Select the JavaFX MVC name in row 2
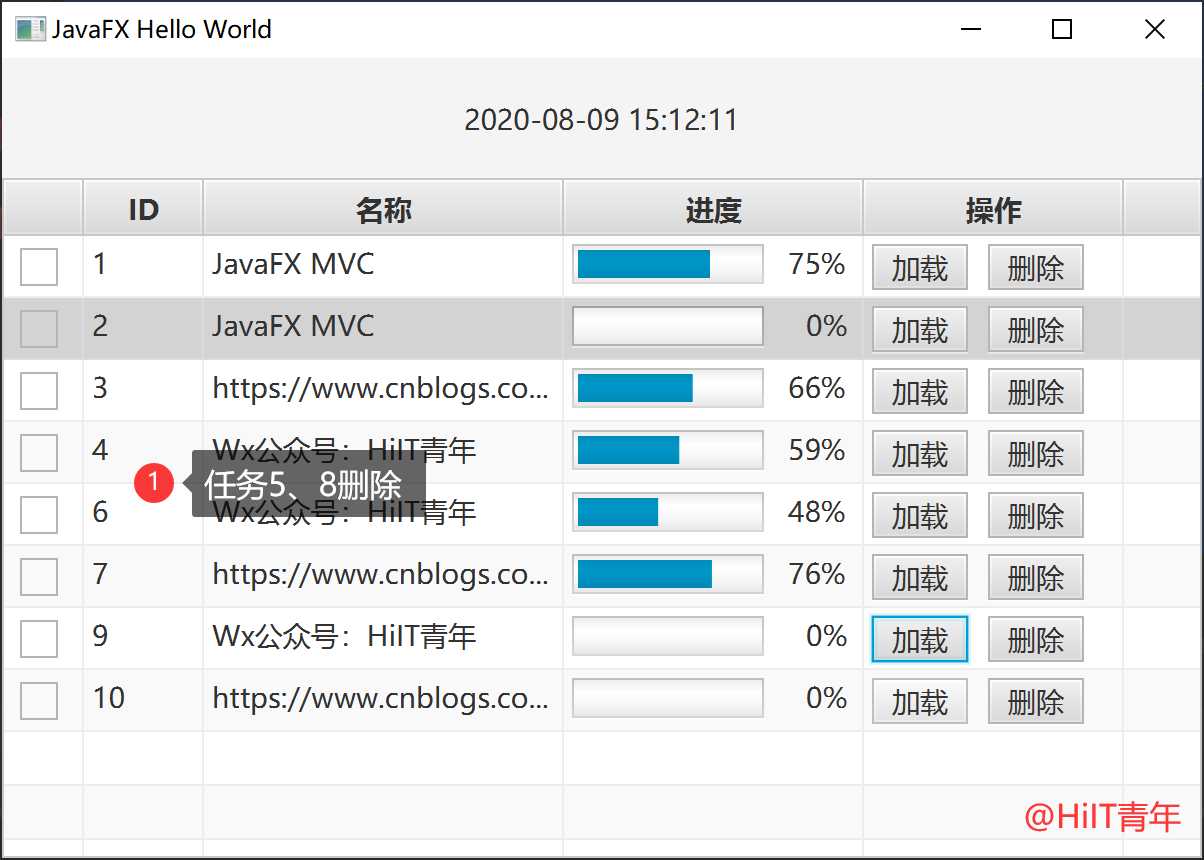This screenshot has height=860, width=1204. point(293,326)
